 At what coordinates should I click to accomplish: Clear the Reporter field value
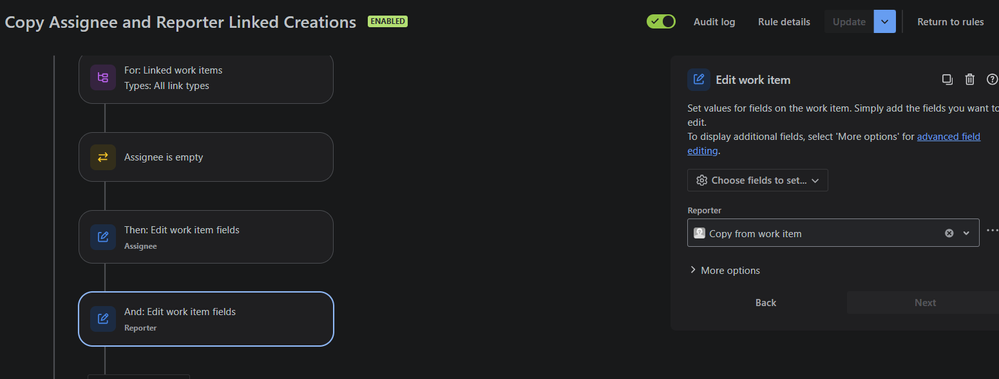point(949,233)
